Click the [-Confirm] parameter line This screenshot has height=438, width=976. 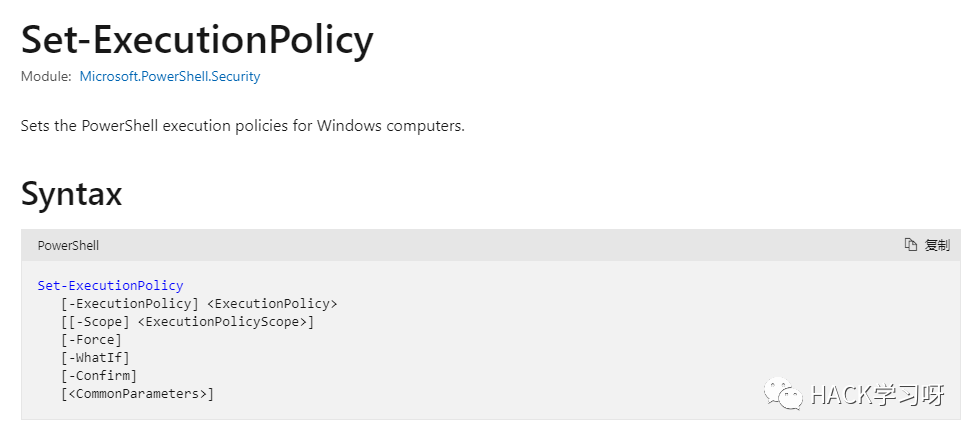(x=99, y=376)
